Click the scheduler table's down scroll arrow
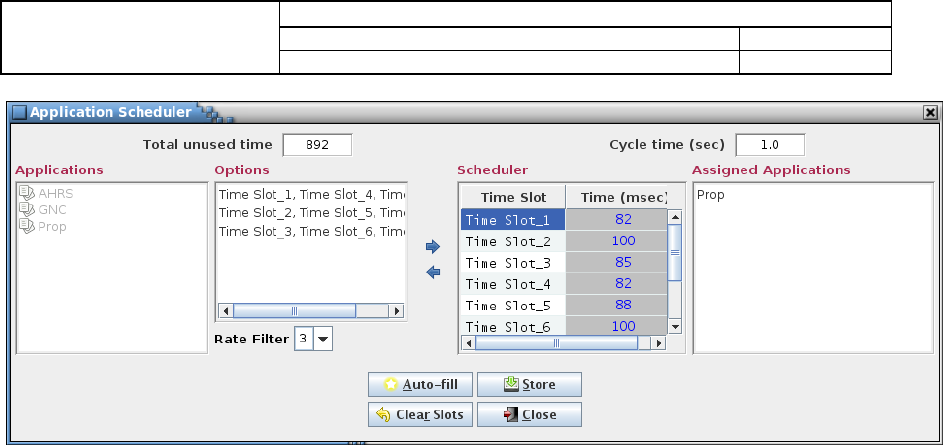This screenshot has width=943, height=445. (675, 327)
